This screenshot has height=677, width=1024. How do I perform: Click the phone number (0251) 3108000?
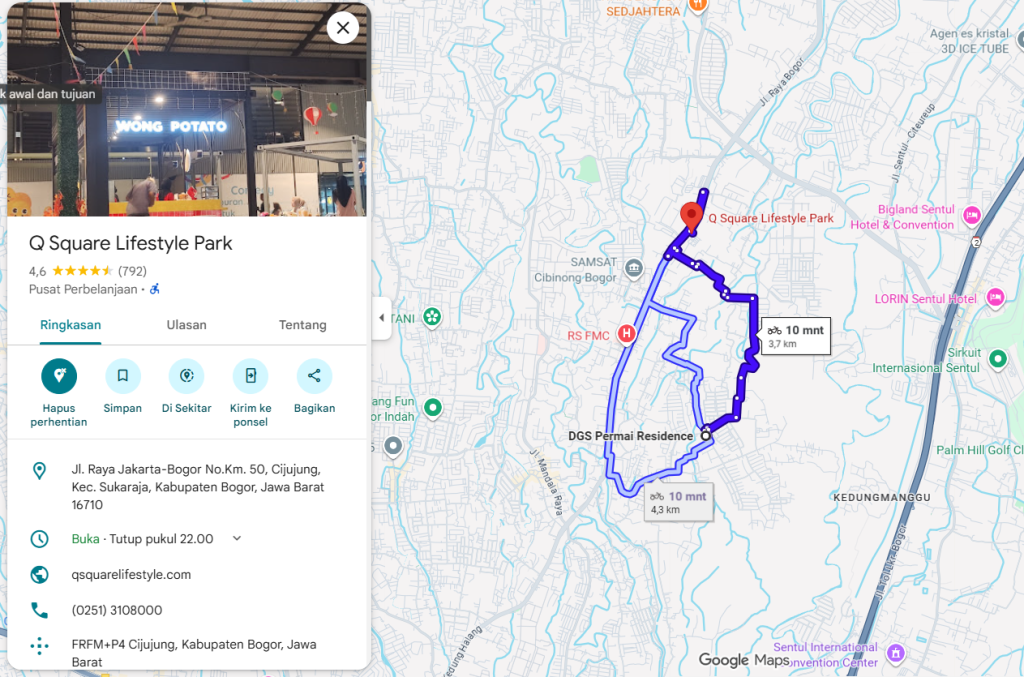(117, 610)
